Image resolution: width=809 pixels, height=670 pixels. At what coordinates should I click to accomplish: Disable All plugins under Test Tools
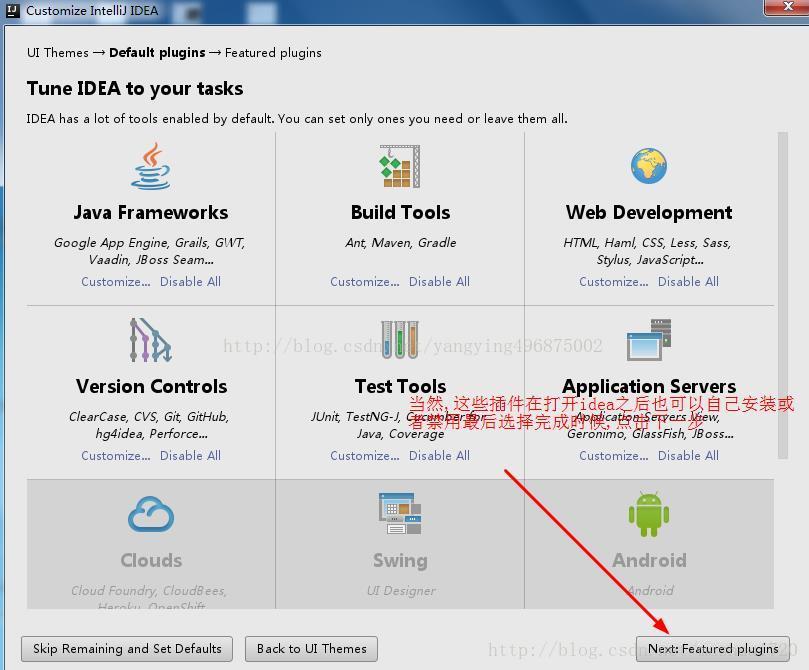pyautogui.click(x=439, y=455)
